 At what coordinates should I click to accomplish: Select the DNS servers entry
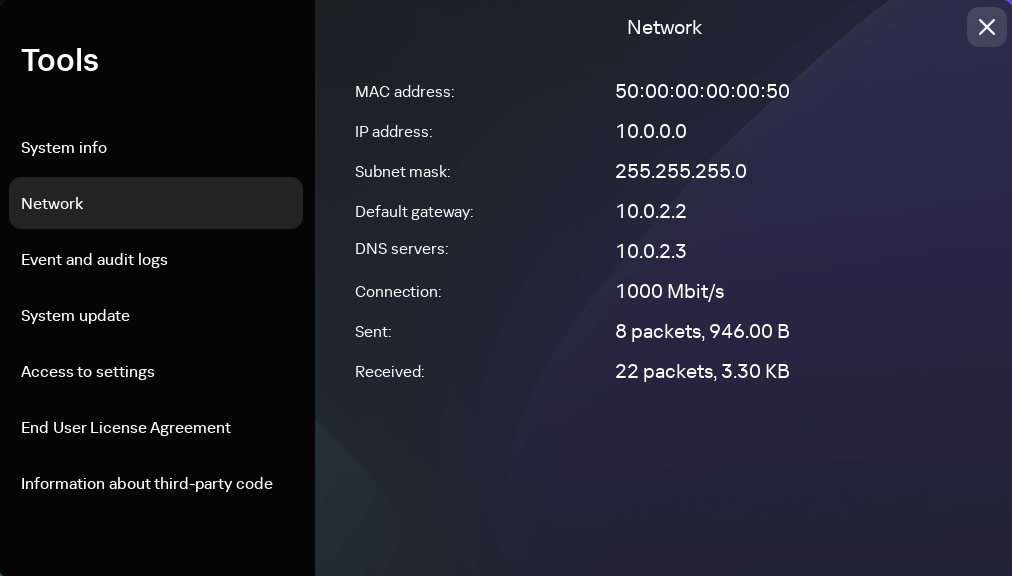click(x=651, y=251)
